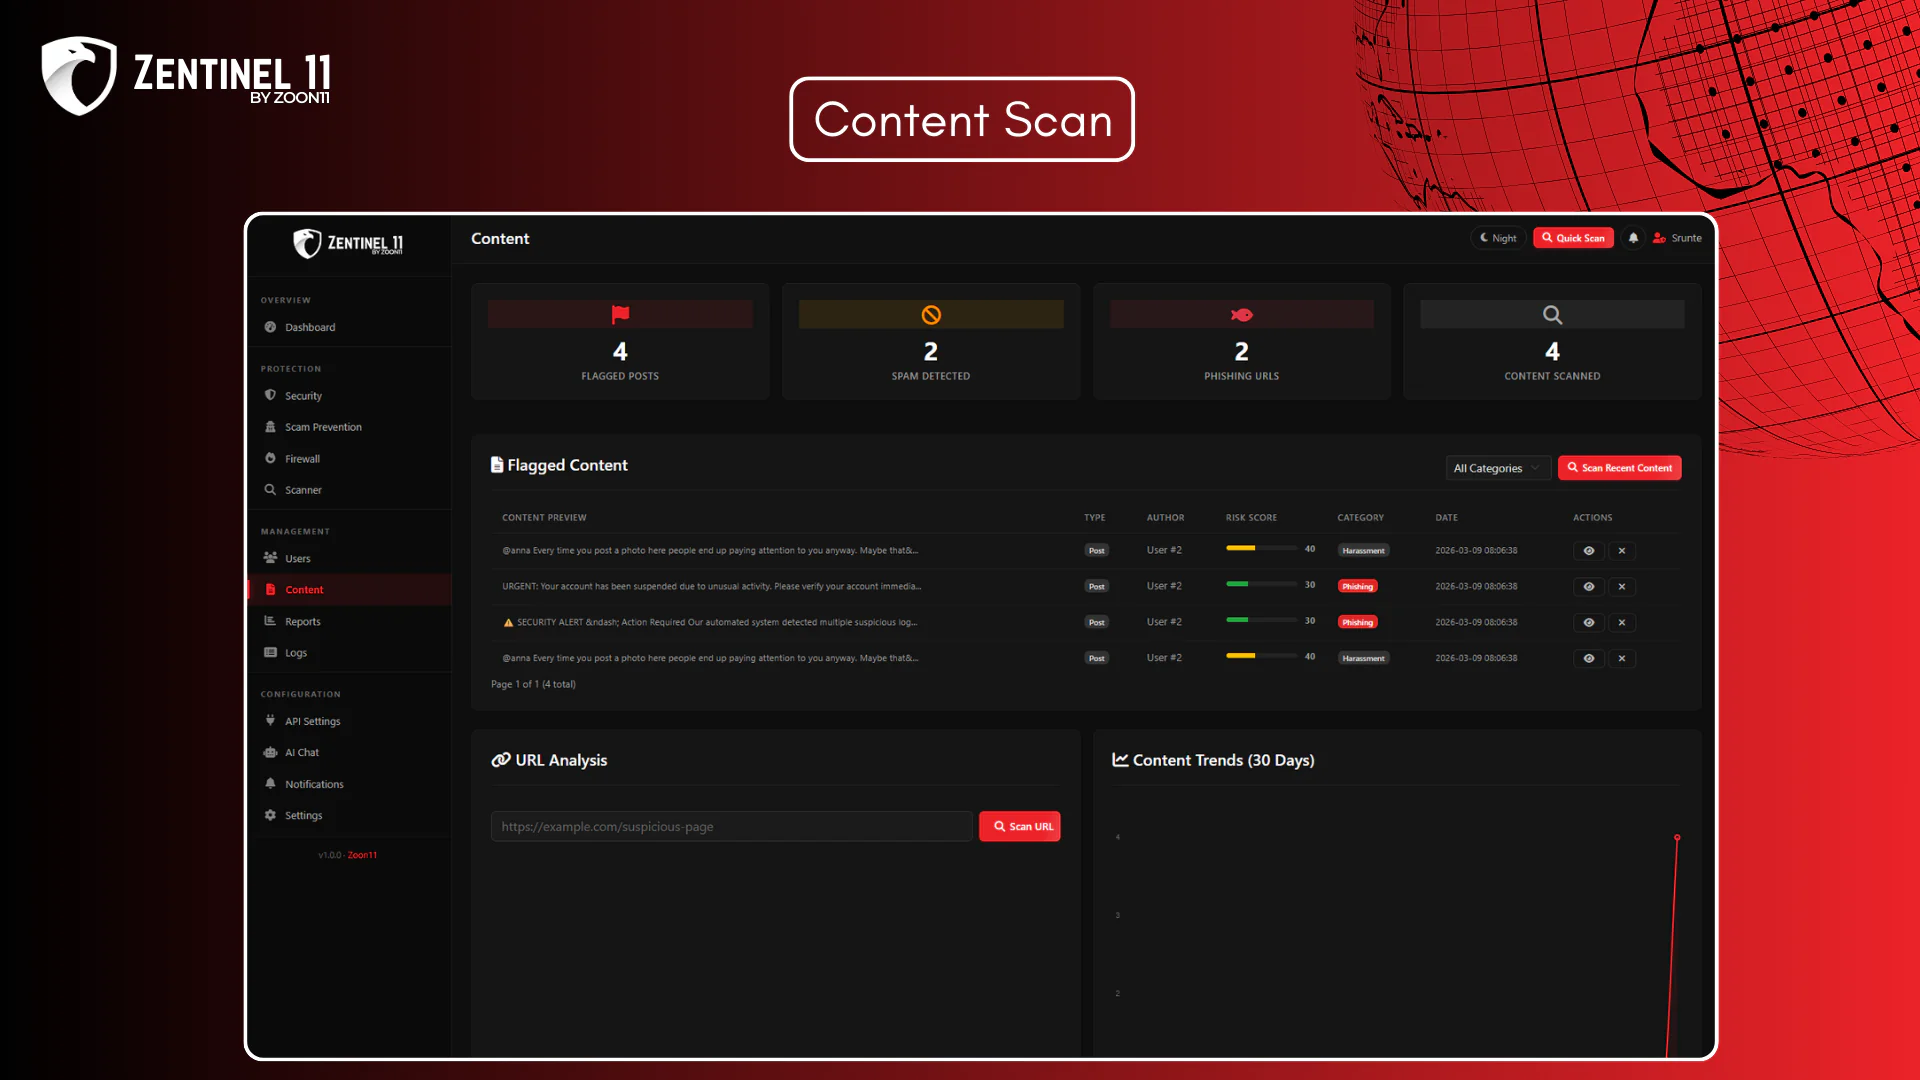1920x1080 pixels.
Task: Click risk score bar in first Harassment row
Action: coord(1261,548)
